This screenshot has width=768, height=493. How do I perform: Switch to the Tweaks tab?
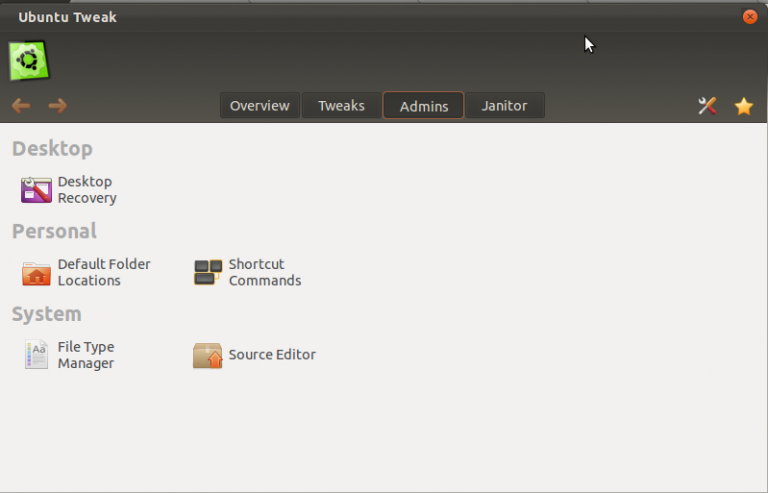pyautogui.click(x=341, y=106)
